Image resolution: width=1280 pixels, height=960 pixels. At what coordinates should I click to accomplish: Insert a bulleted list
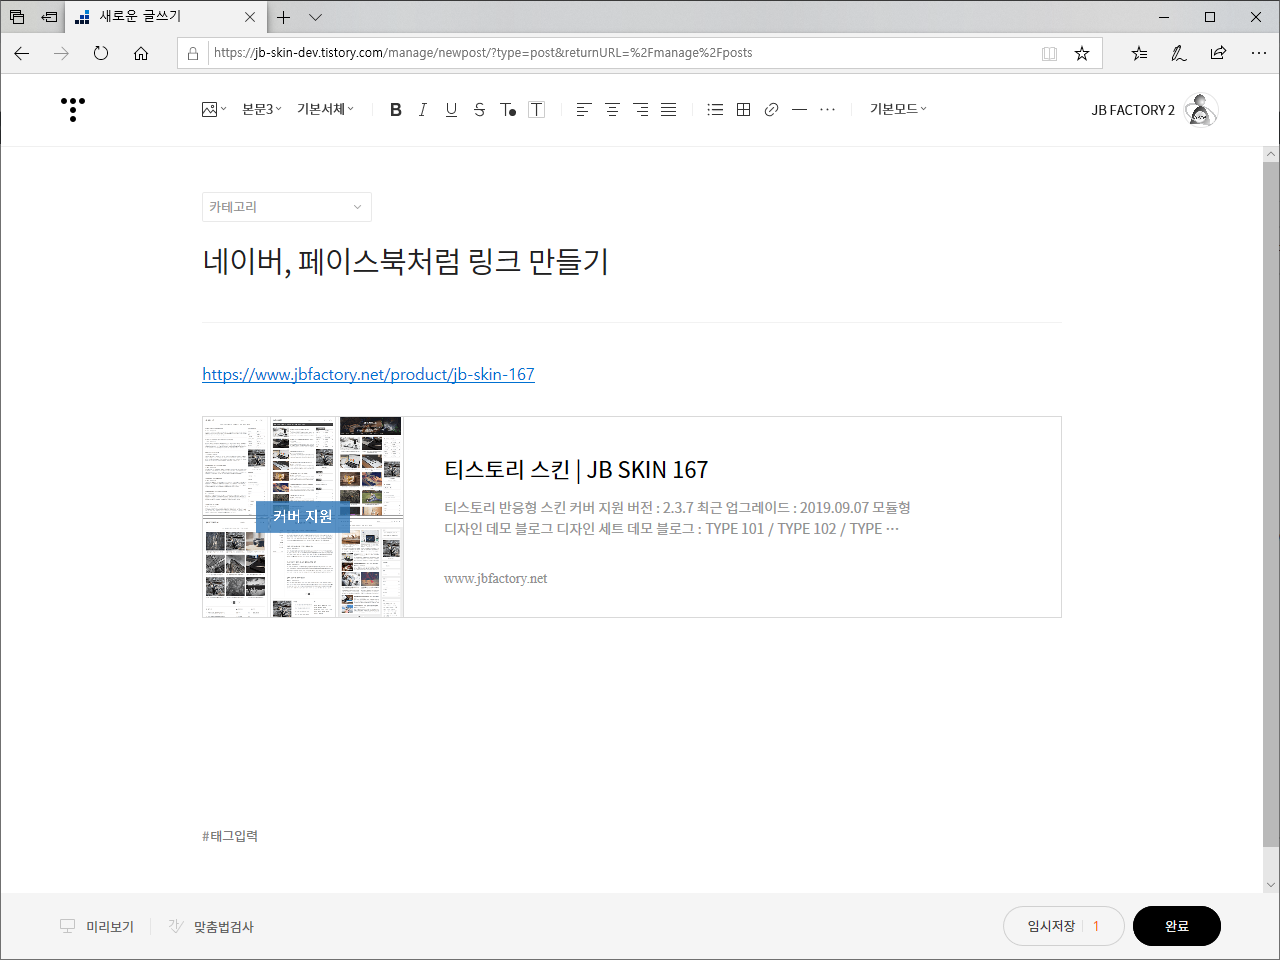(x=715, y=109)
